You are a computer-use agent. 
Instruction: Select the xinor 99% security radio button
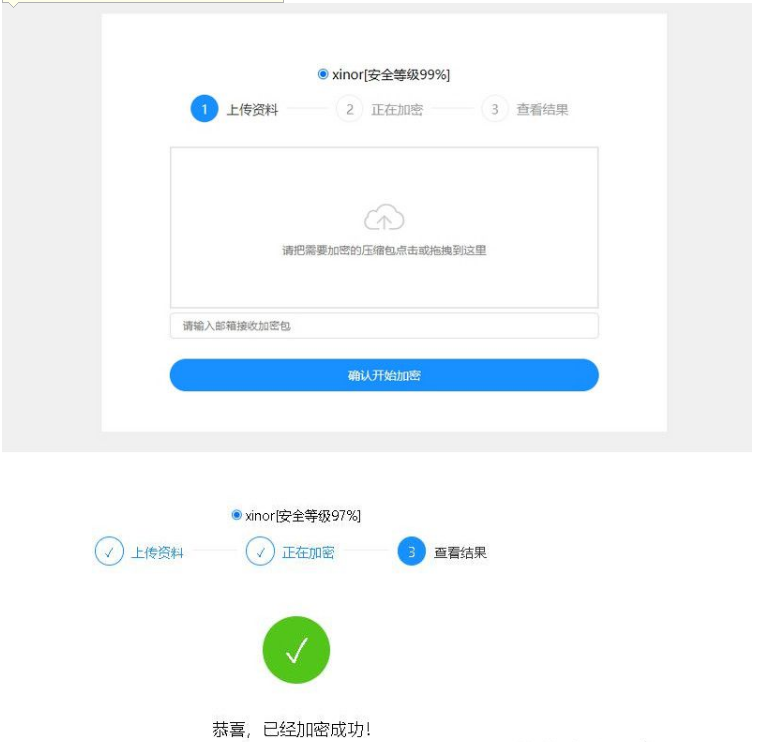(x=322, y=75)
